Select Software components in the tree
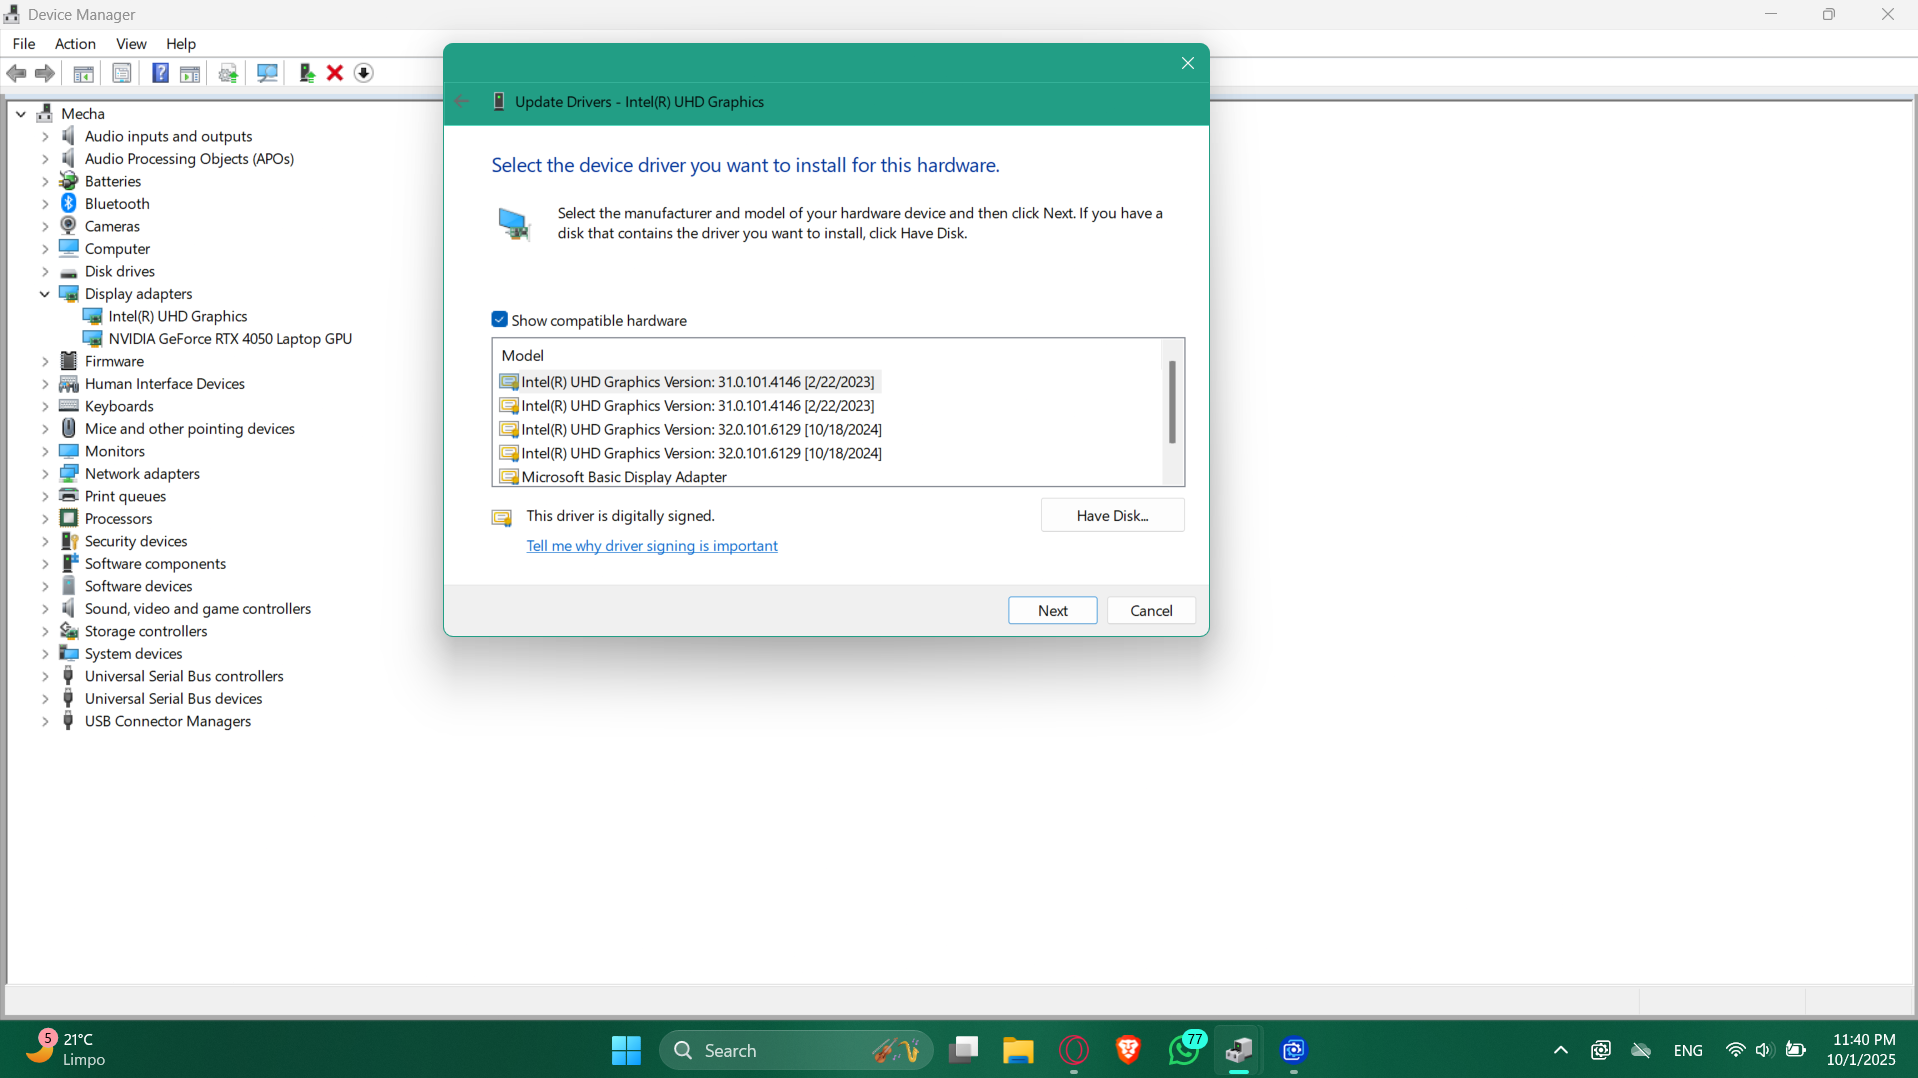Screen dimensions: 1918x1078 click(x=155, y=564)
